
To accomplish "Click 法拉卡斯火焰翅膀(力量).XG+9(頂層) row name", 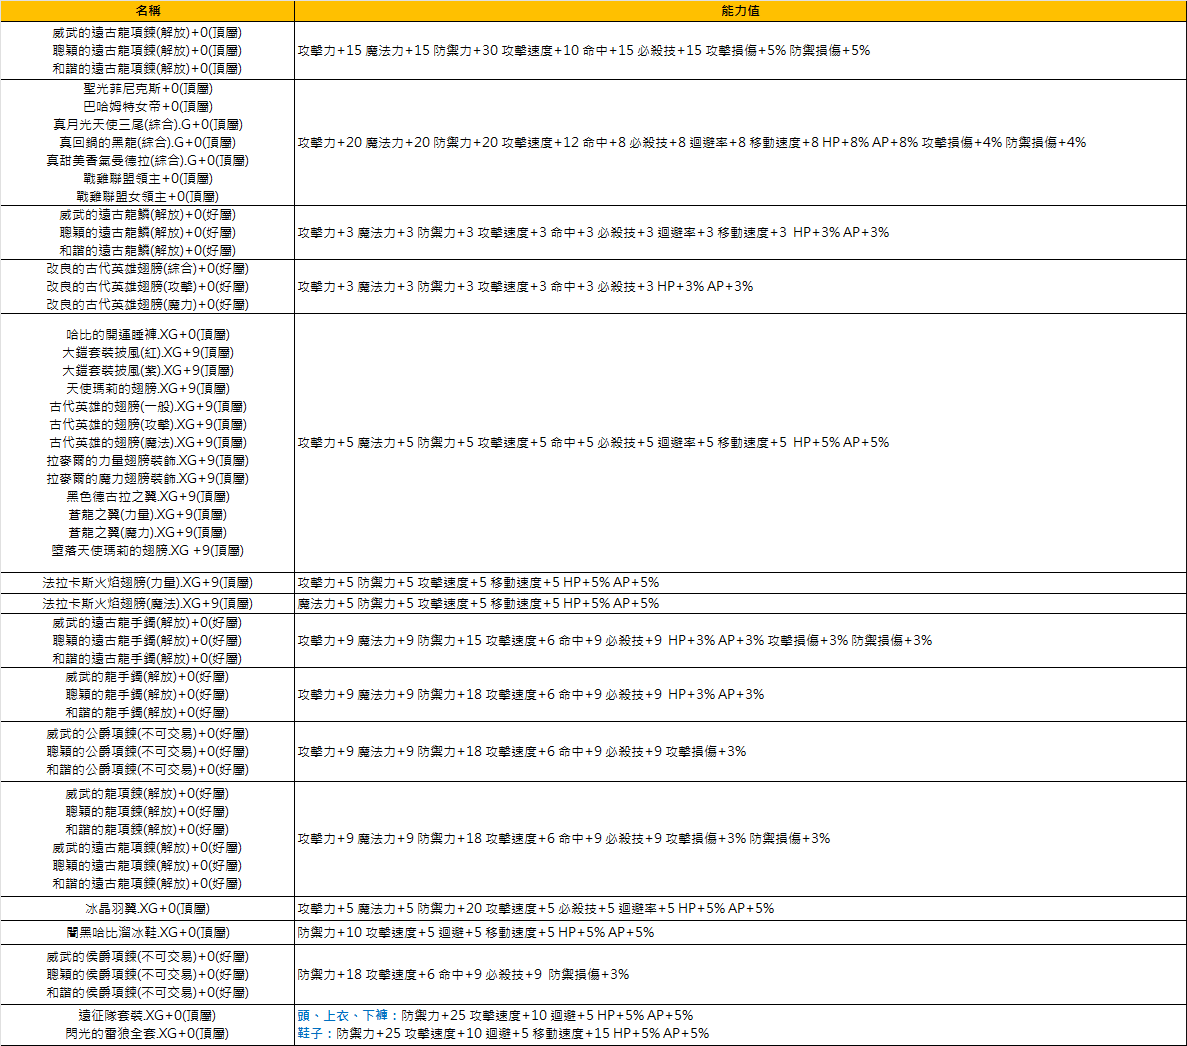I will click(x=147, y=582).
